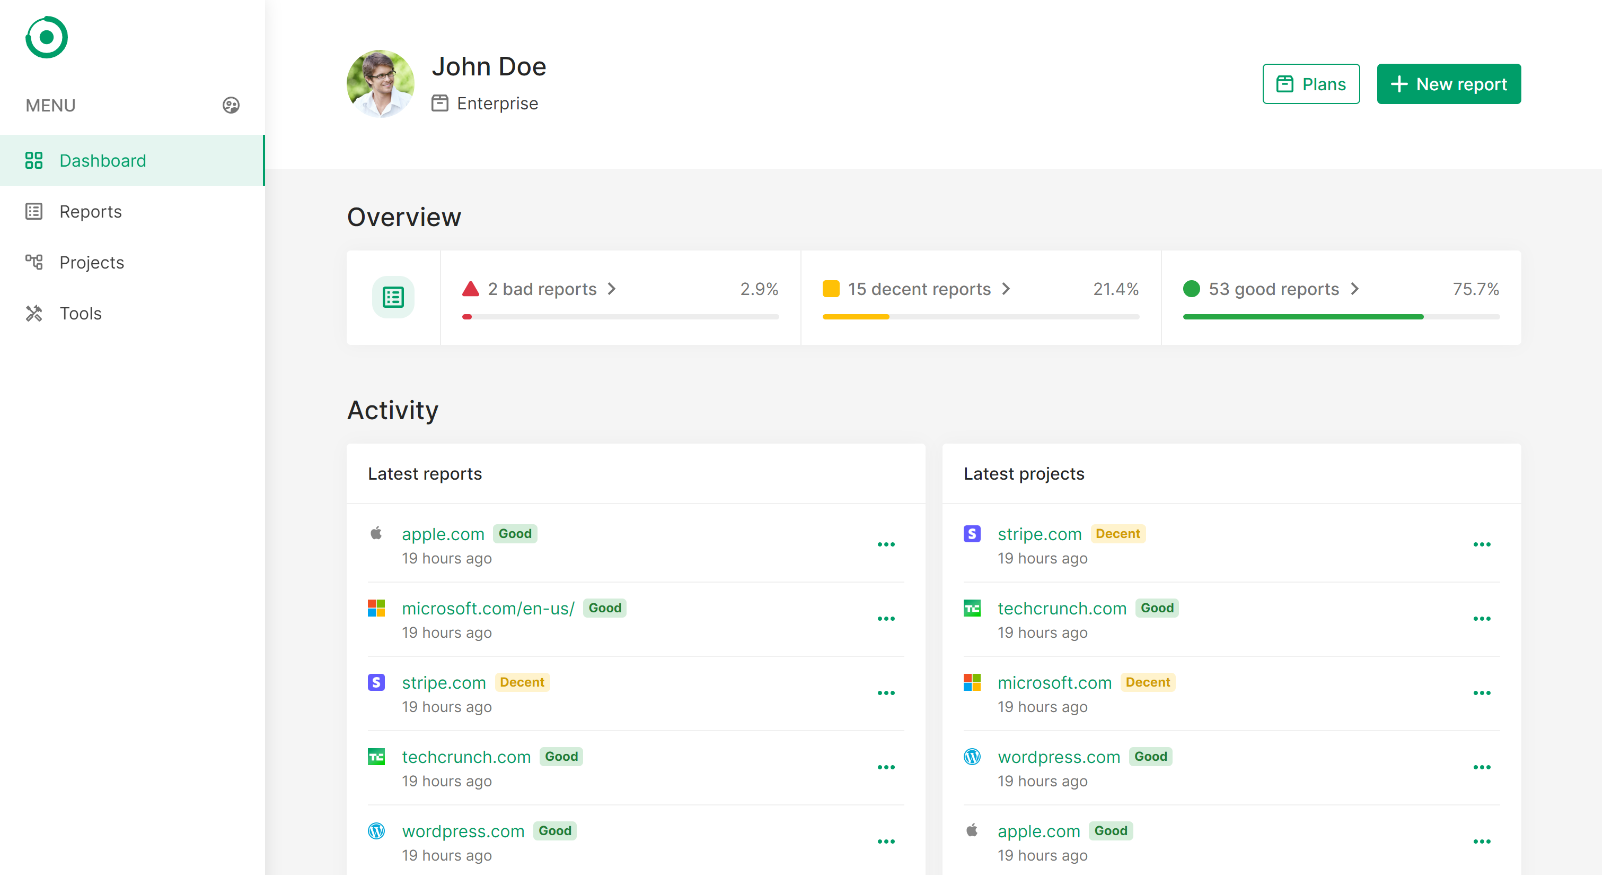Click the yellow decent reports progress bar
This screenshot has width=1602, height=875.
click(x=981, y=317)
